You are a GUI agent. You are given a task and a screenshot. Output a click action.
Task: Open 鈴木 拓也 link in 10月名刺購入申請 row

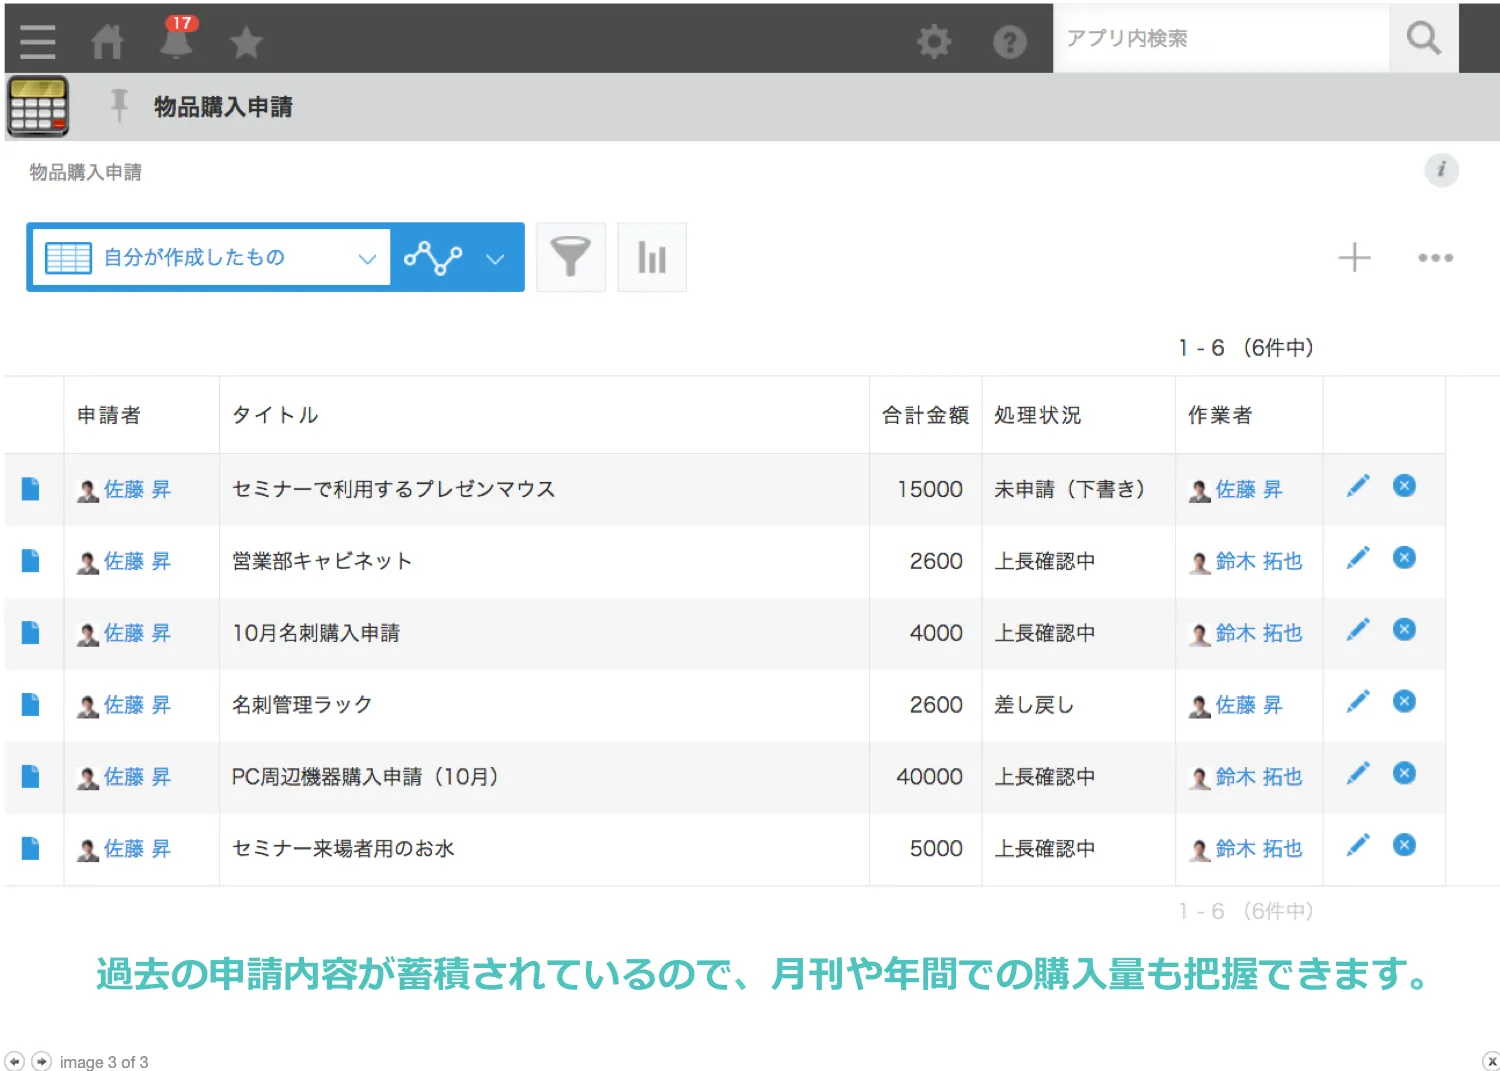pos(1258,633)
